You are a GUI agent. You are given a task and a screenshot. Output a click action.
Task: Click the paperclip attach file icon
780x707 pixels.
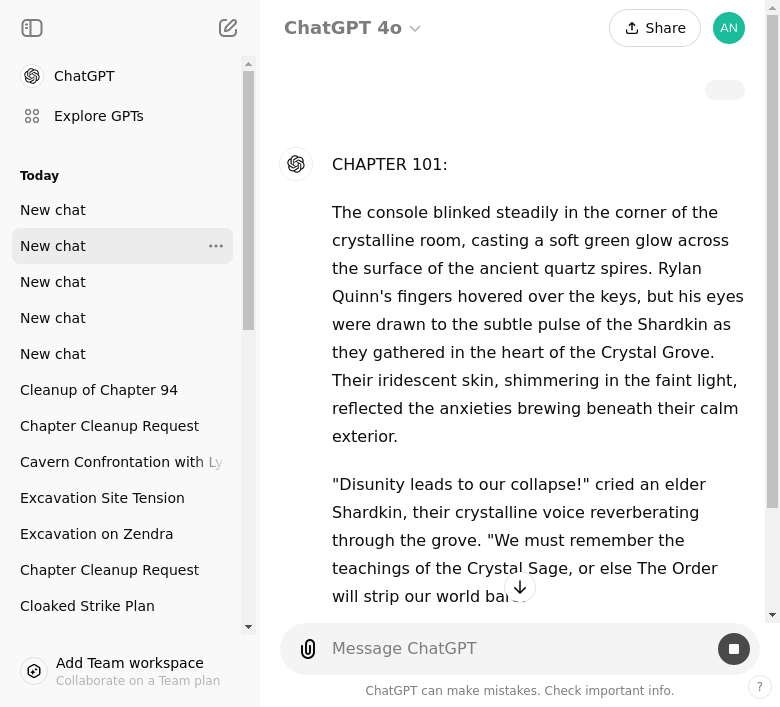click(308, 649)
